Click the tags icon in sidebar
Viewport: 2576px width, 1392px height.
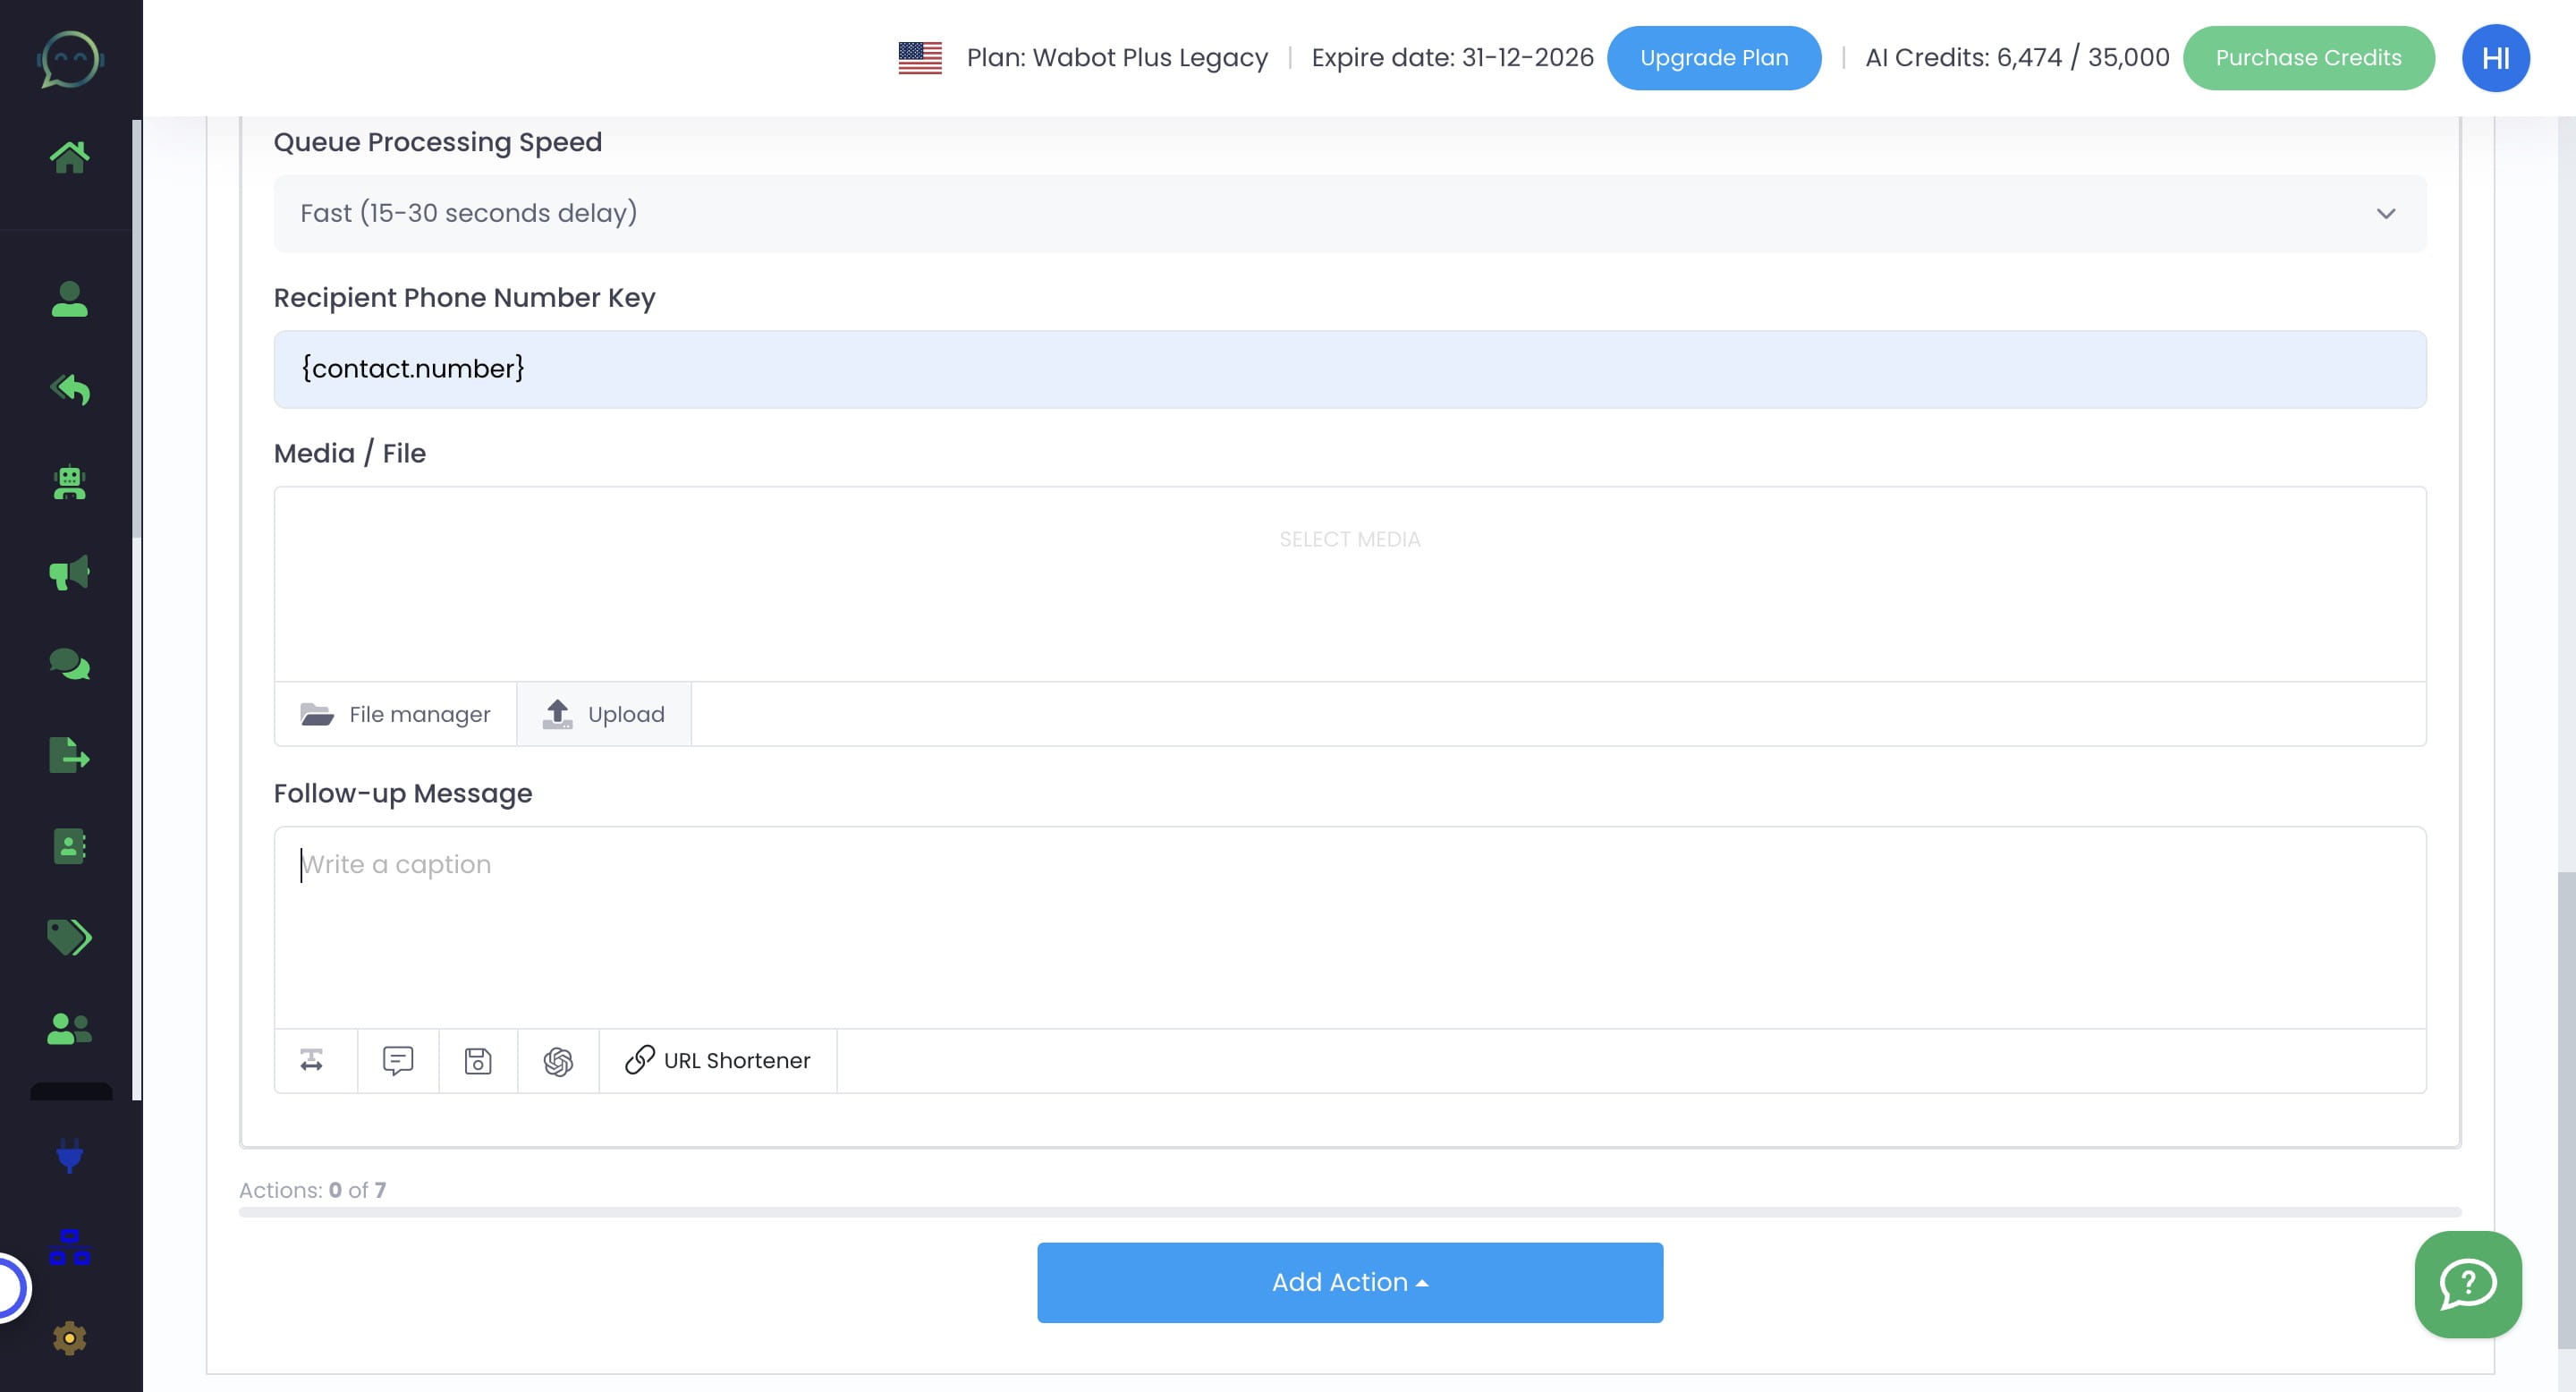(x=69, y=937)
